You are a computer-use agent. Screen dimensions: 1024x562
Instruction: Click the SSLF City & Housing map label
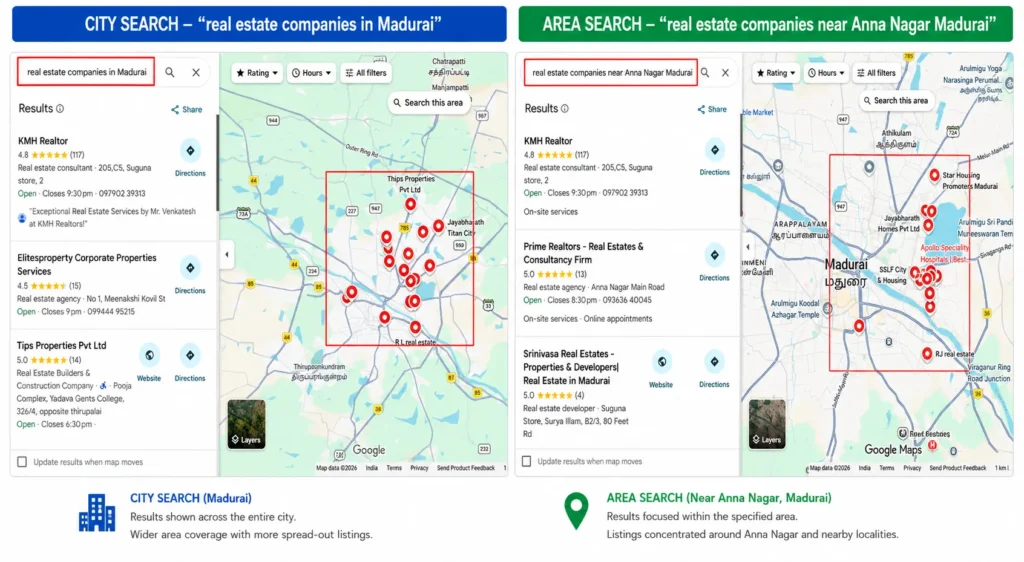click(892, 275)
